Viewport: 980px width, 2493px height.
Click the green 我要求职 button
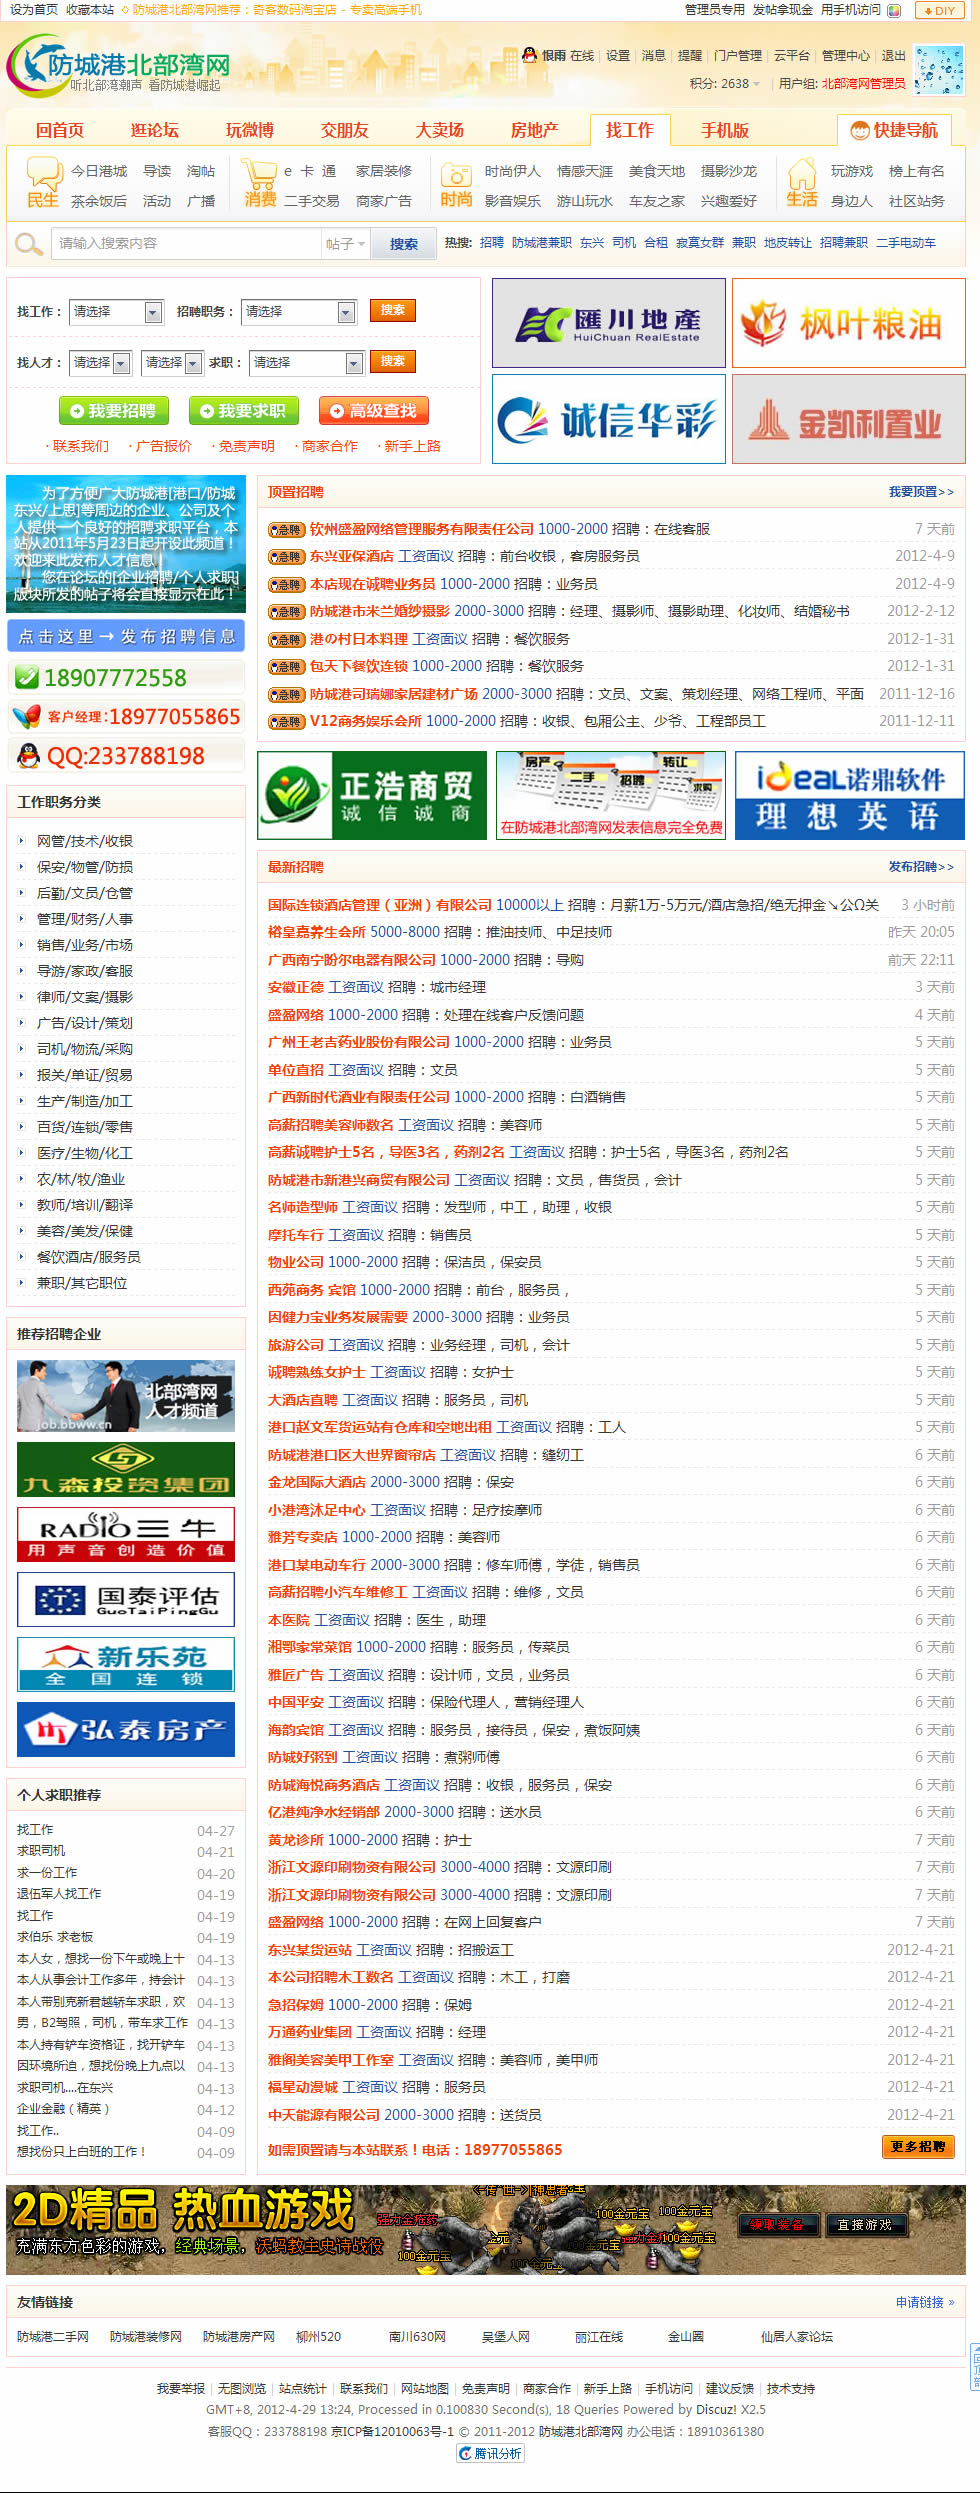click(x=244, y=410)
